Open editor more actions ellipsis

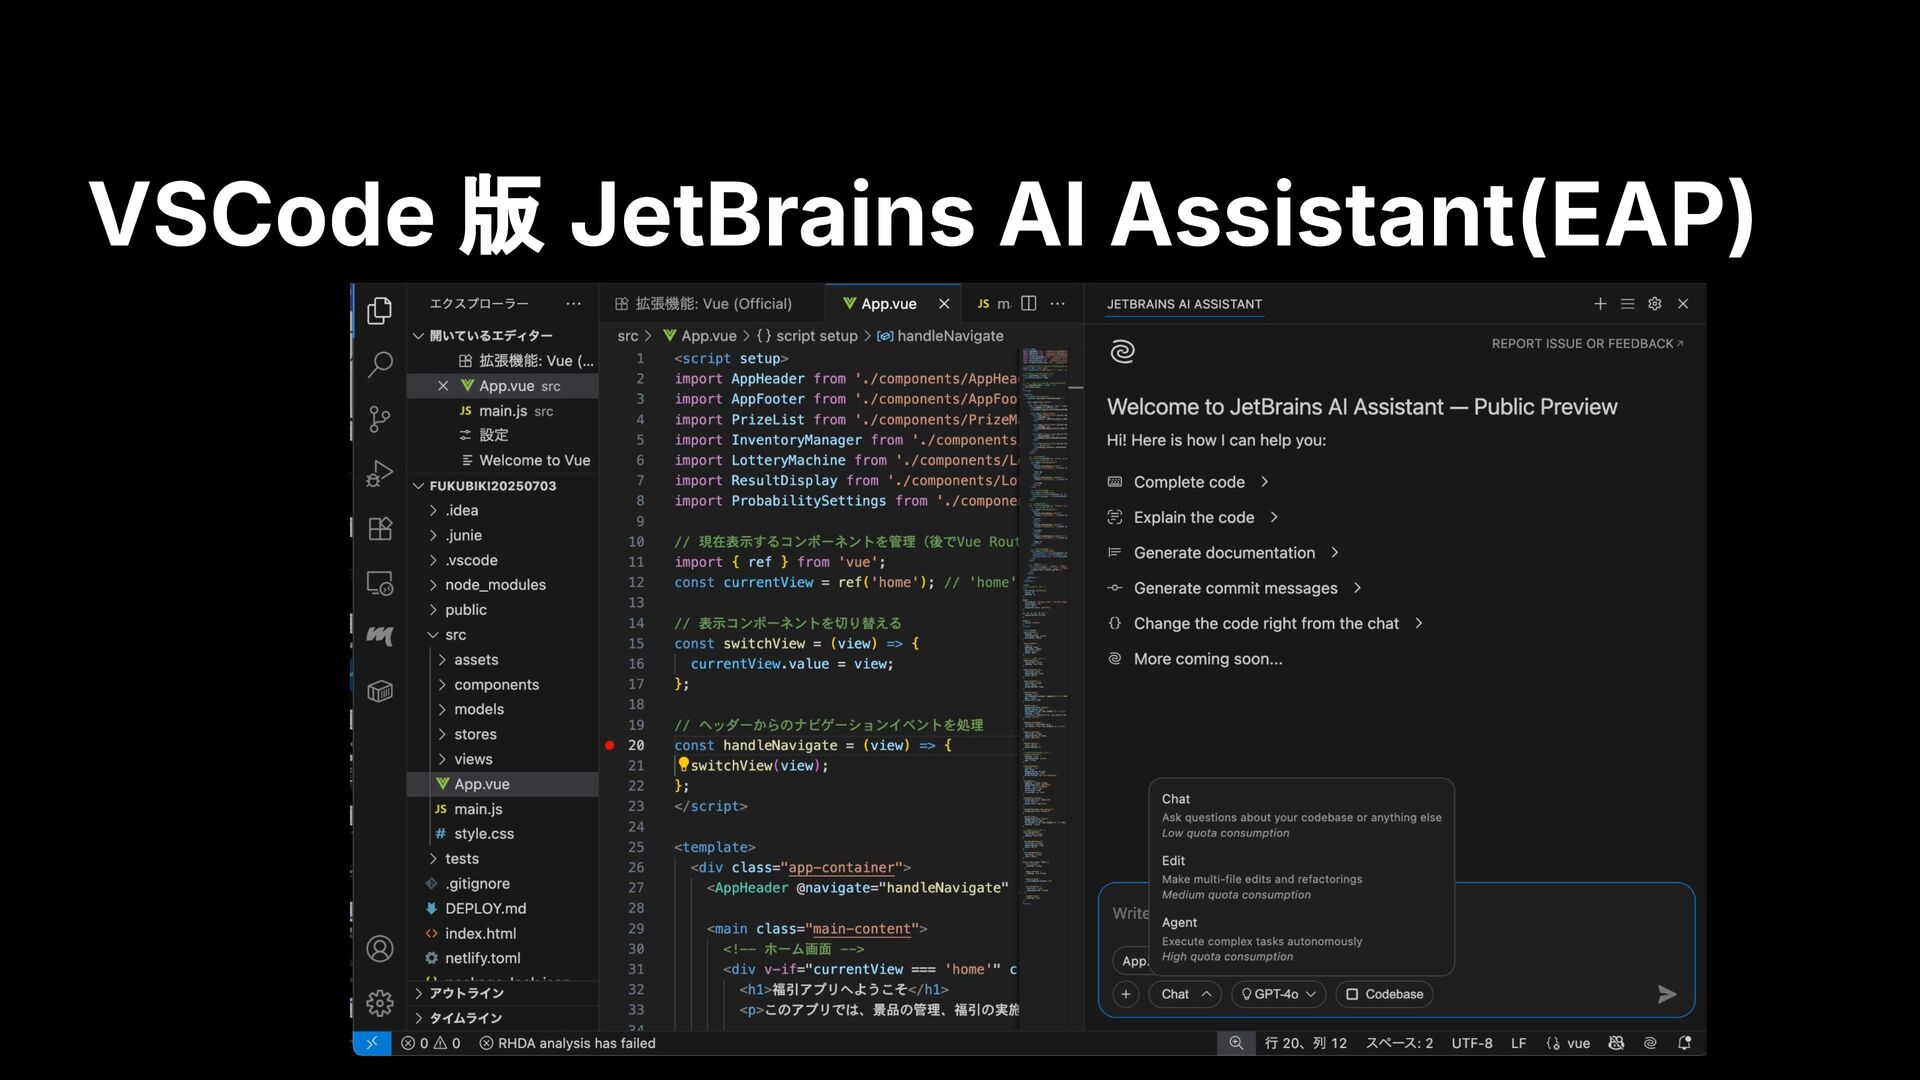click(1058, 304)
